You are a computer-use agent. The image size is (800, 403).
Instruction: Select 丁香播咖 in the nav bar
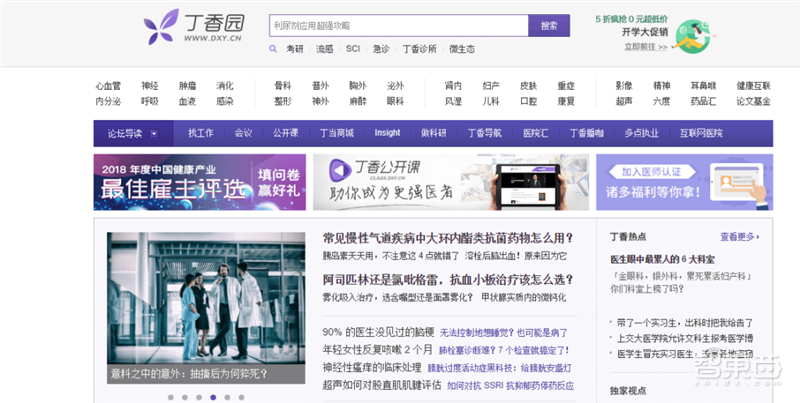click(x=587, y=133)
